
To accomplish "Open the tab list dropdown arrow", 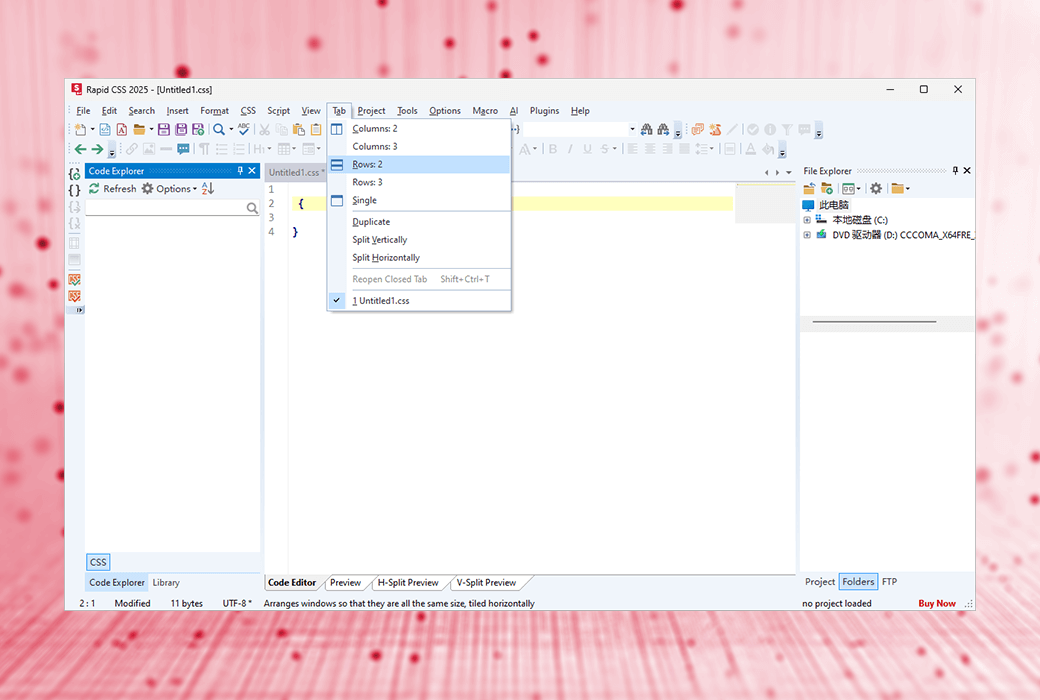I will point(789,173).
